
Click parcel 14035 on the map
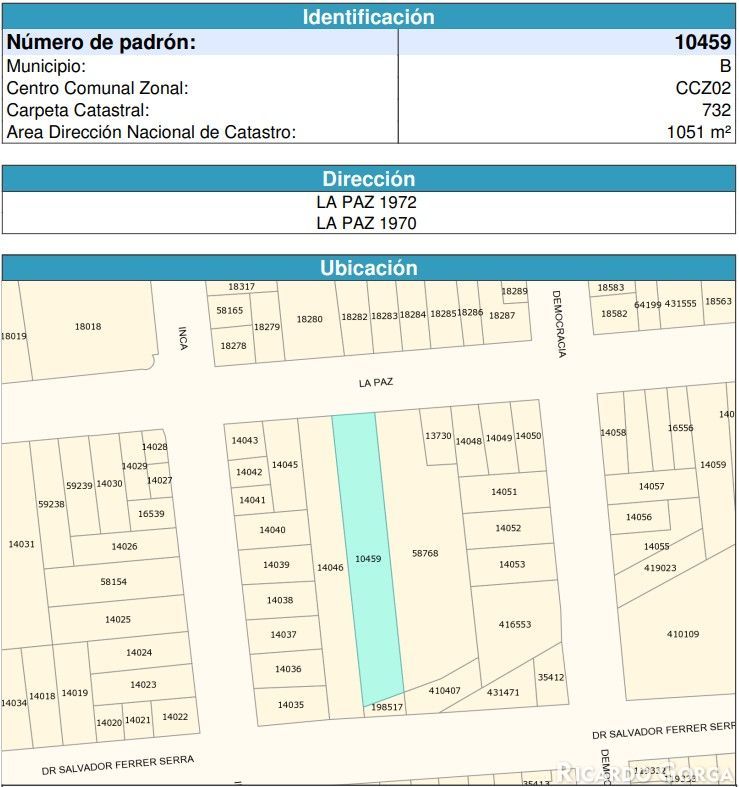(291, 705)
